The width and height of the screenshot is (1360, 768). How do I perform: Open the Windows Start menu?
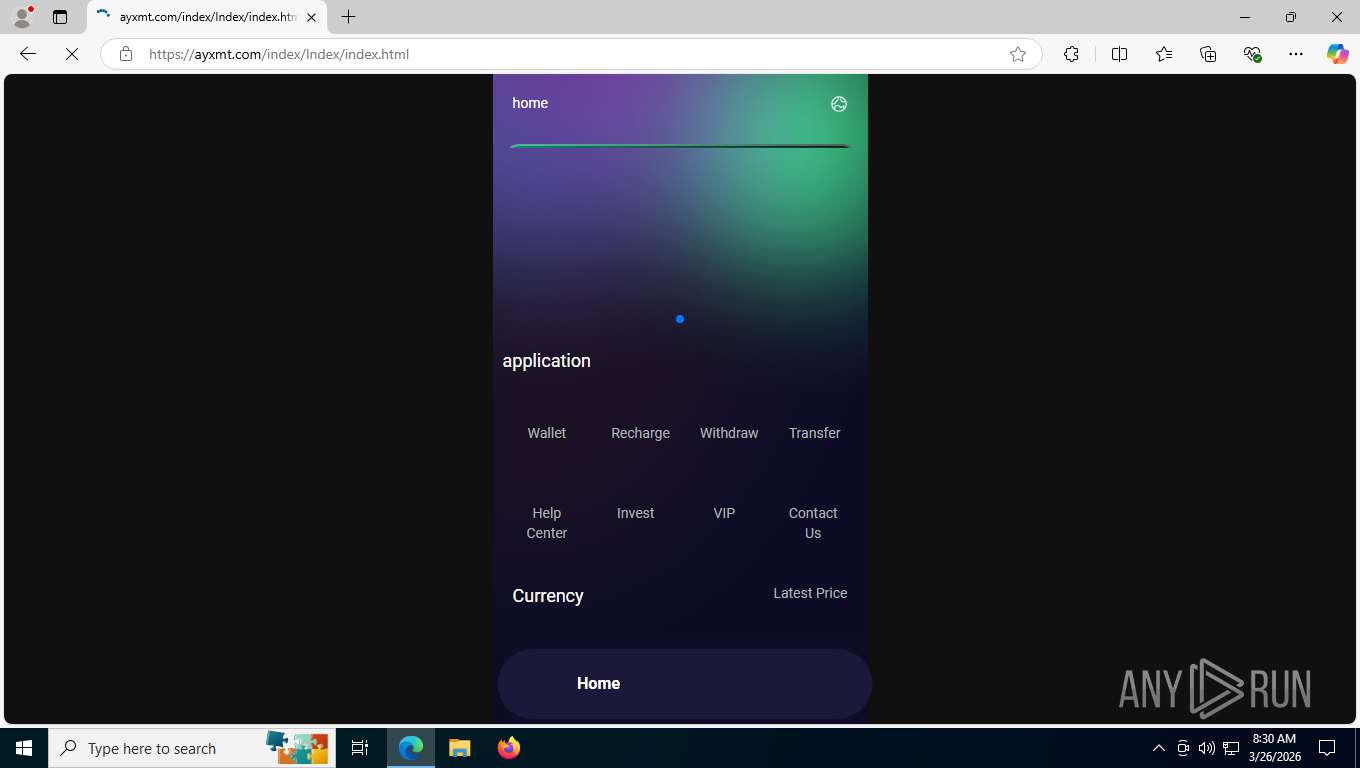tap(24, 748)
